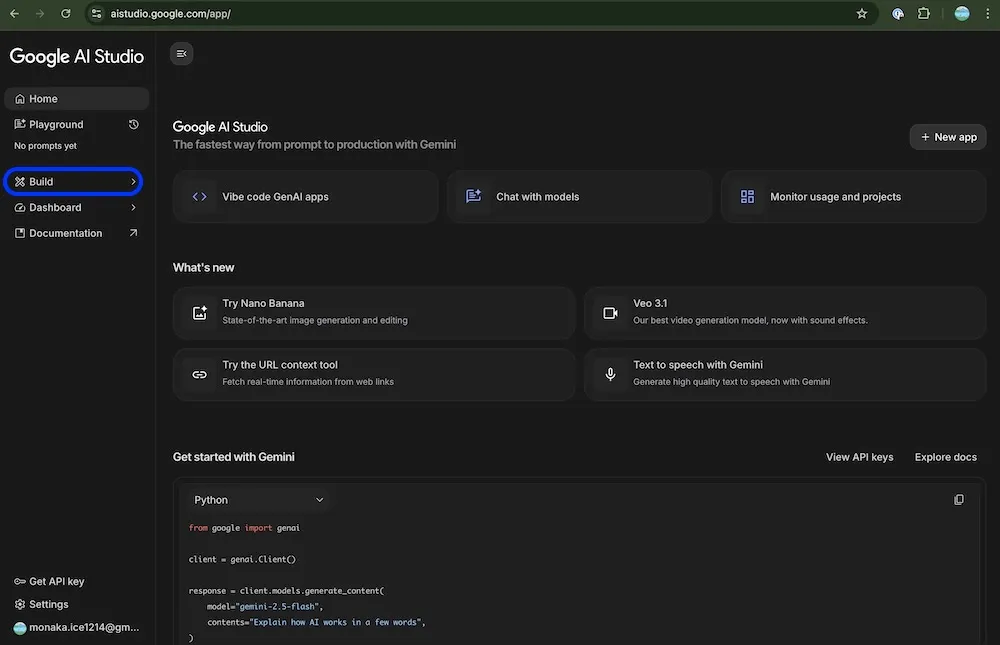
Task: Open Chat with models card
Action: [579, 197]
